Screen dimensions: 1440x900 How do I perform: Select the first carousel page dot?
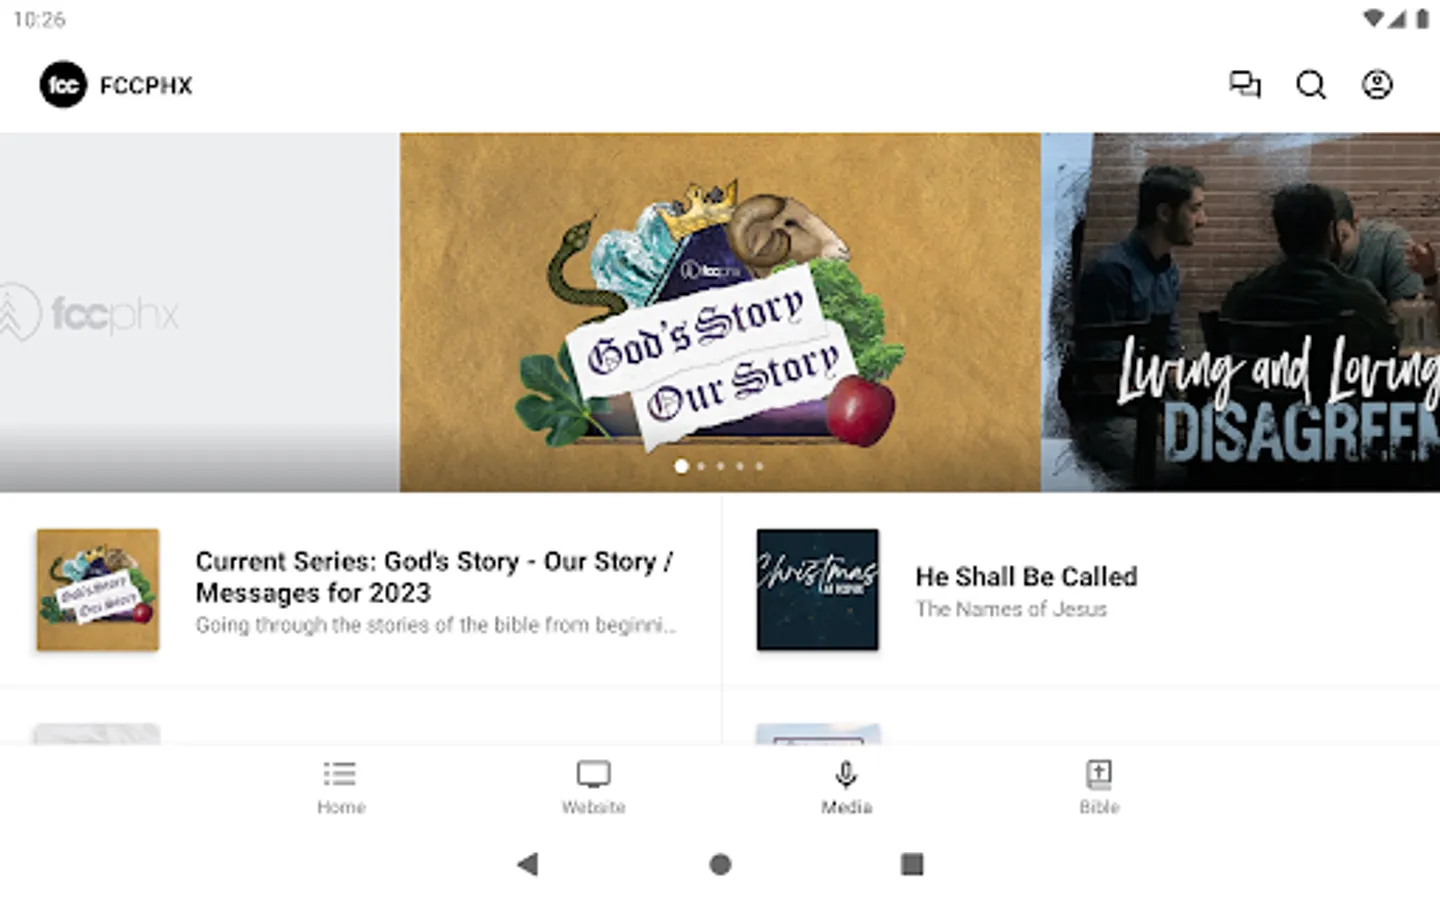(x=681, y=466)
